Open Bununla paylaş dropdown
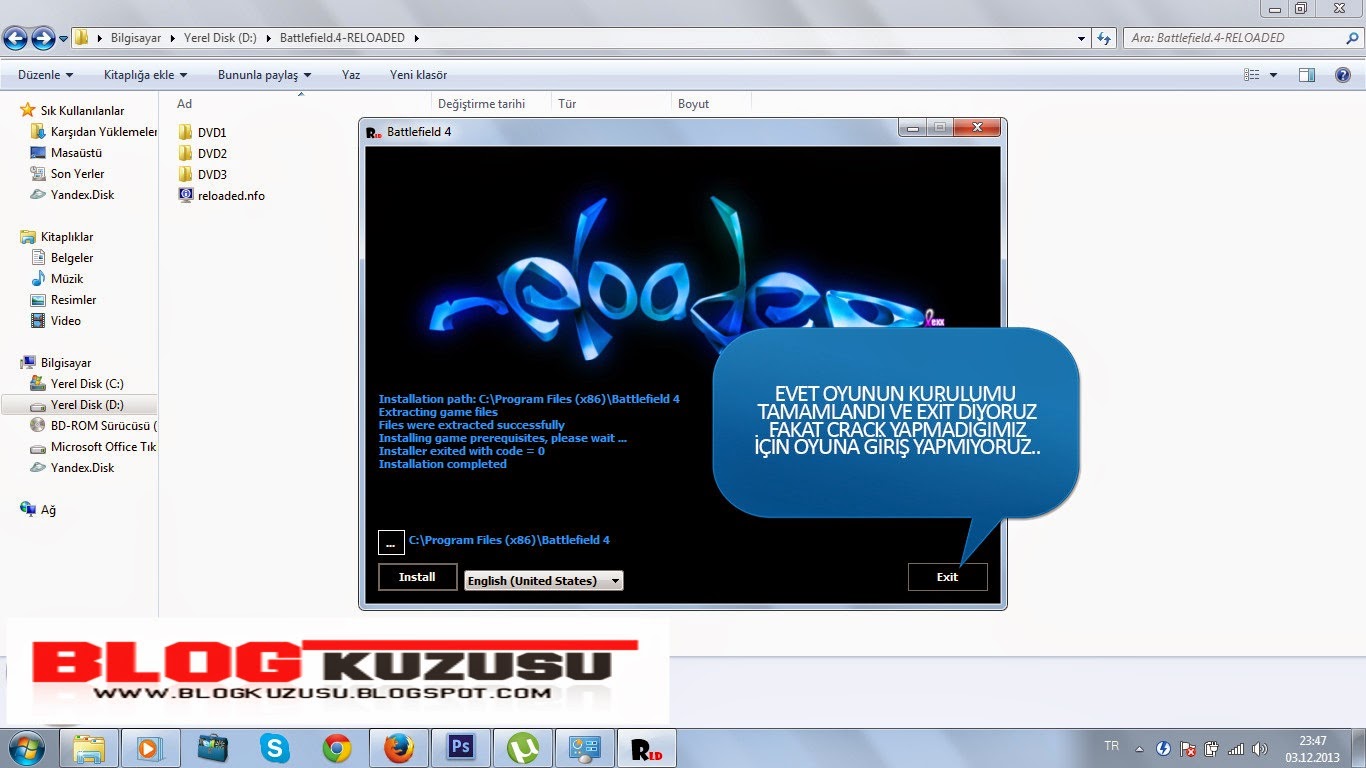The width and height of the screenshot is (1366, 768). [264, 75]
